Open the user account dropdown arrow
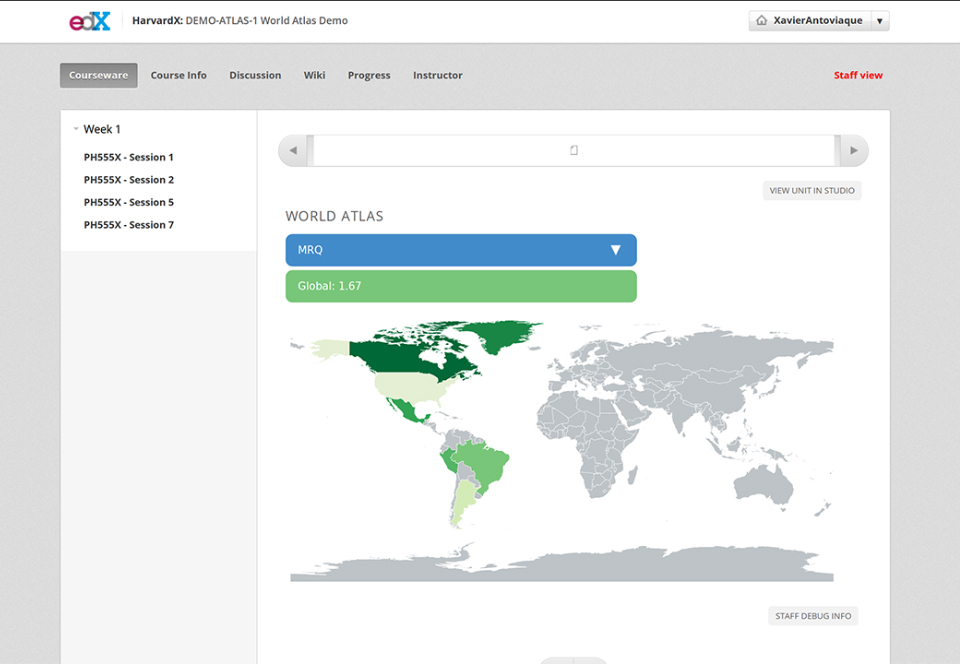 [880, 21]
